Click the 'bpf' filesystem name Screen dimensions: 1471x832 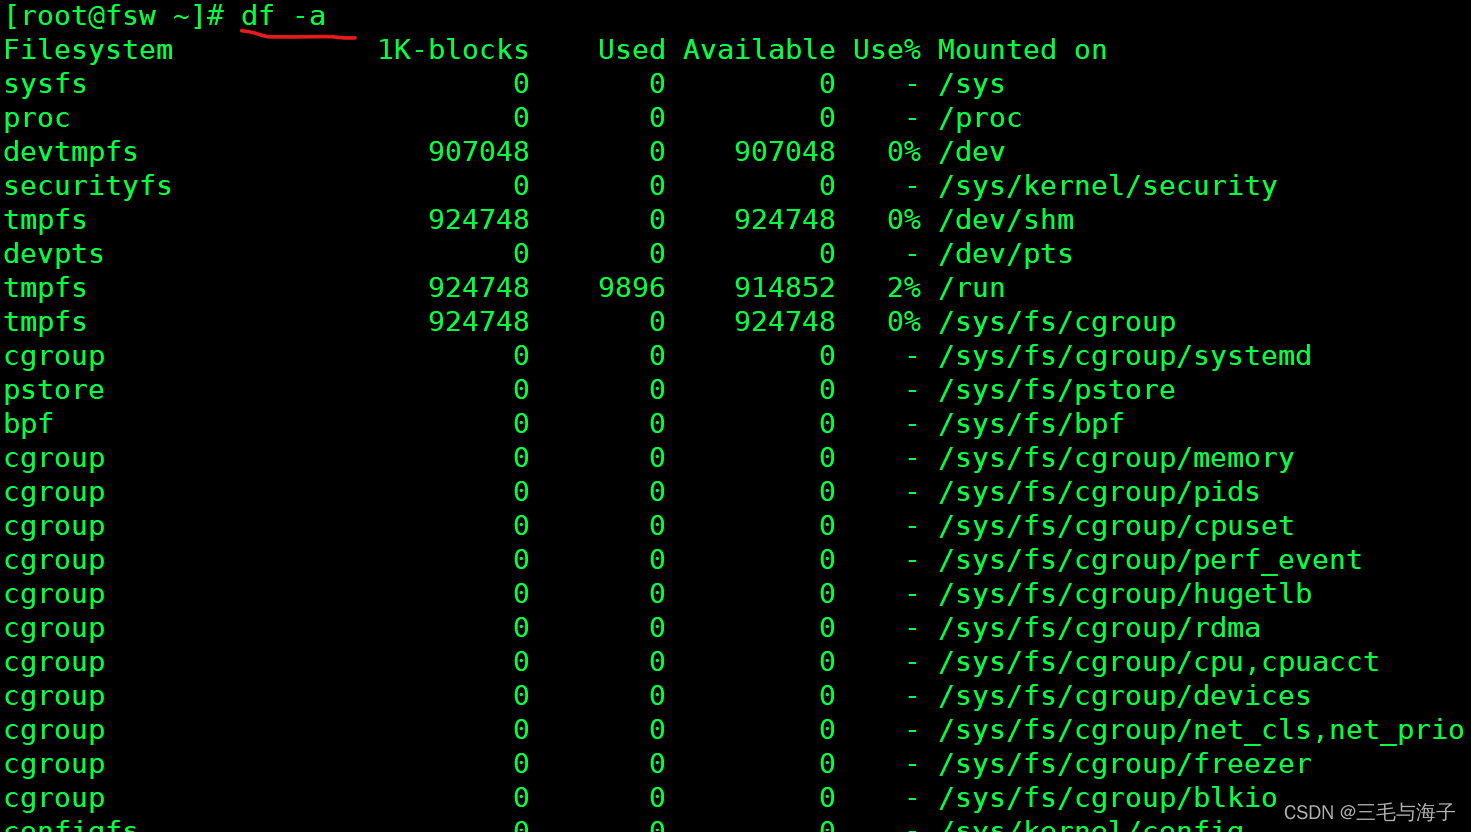tap(28, 424)
